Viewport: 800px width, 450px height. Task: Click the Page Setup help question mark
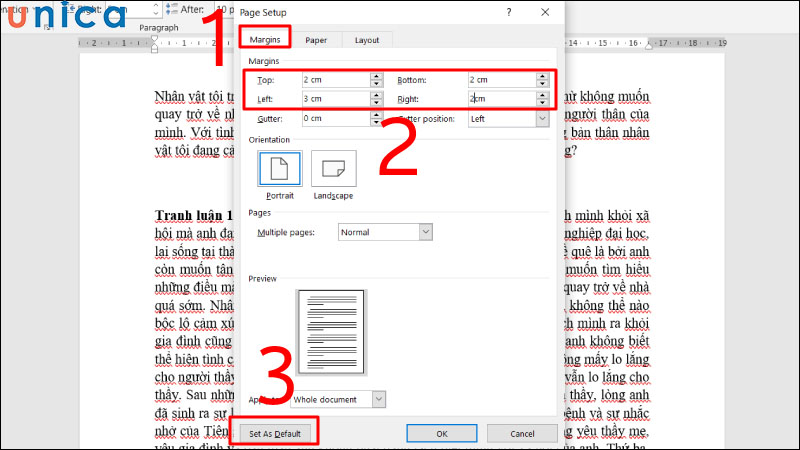(509, 12)
